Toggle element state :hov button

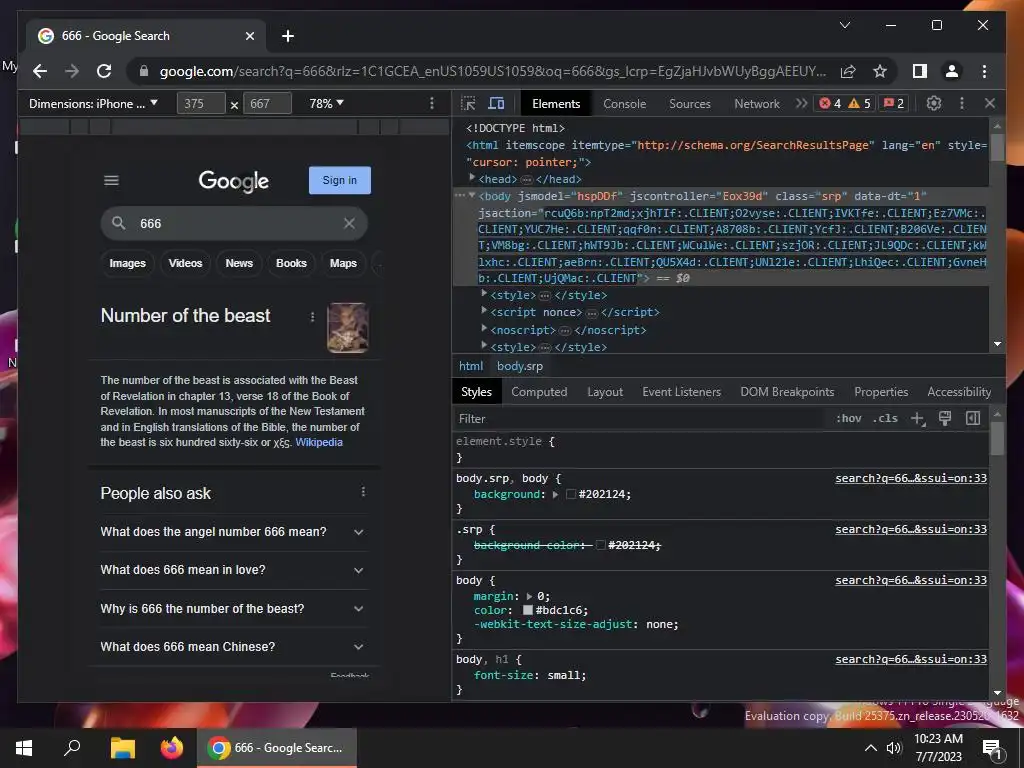coord(848,419)
